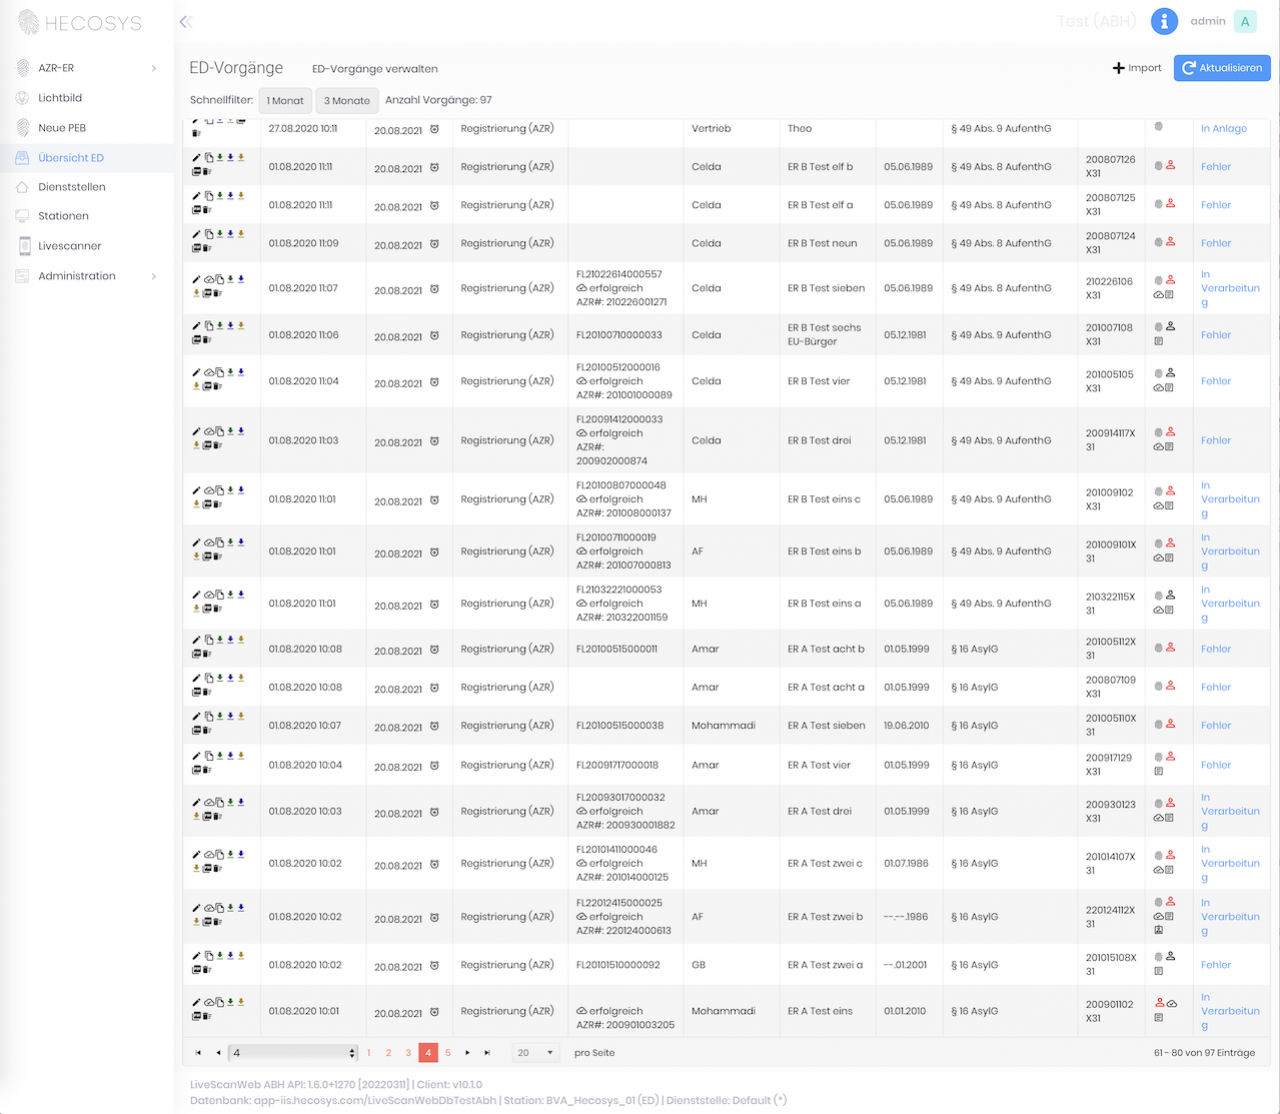Open Dienststellen in the sidebar

click(x=71, y=187)
